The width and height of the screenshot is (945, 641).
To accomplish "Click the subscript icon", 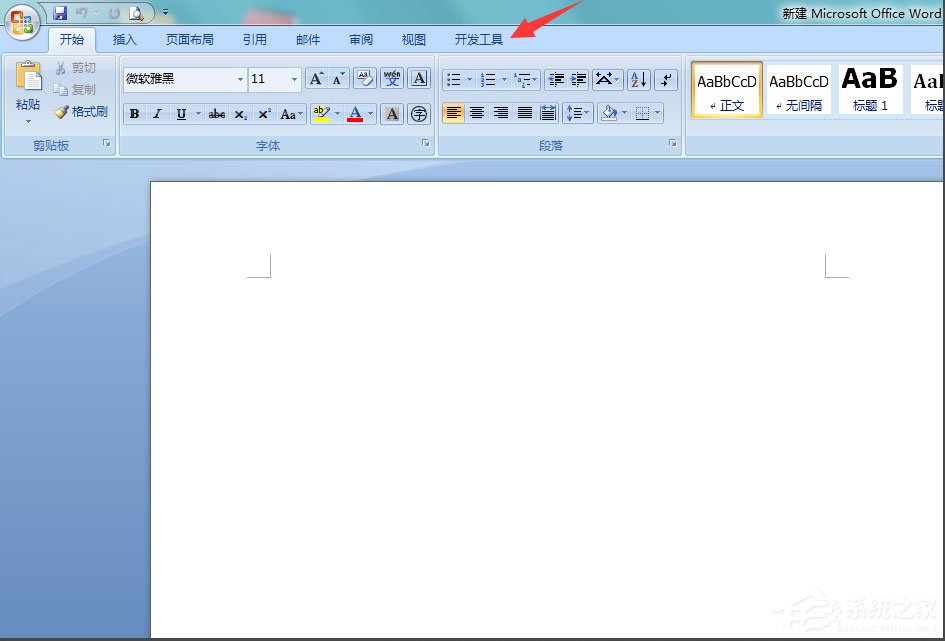I will [240, 113].
